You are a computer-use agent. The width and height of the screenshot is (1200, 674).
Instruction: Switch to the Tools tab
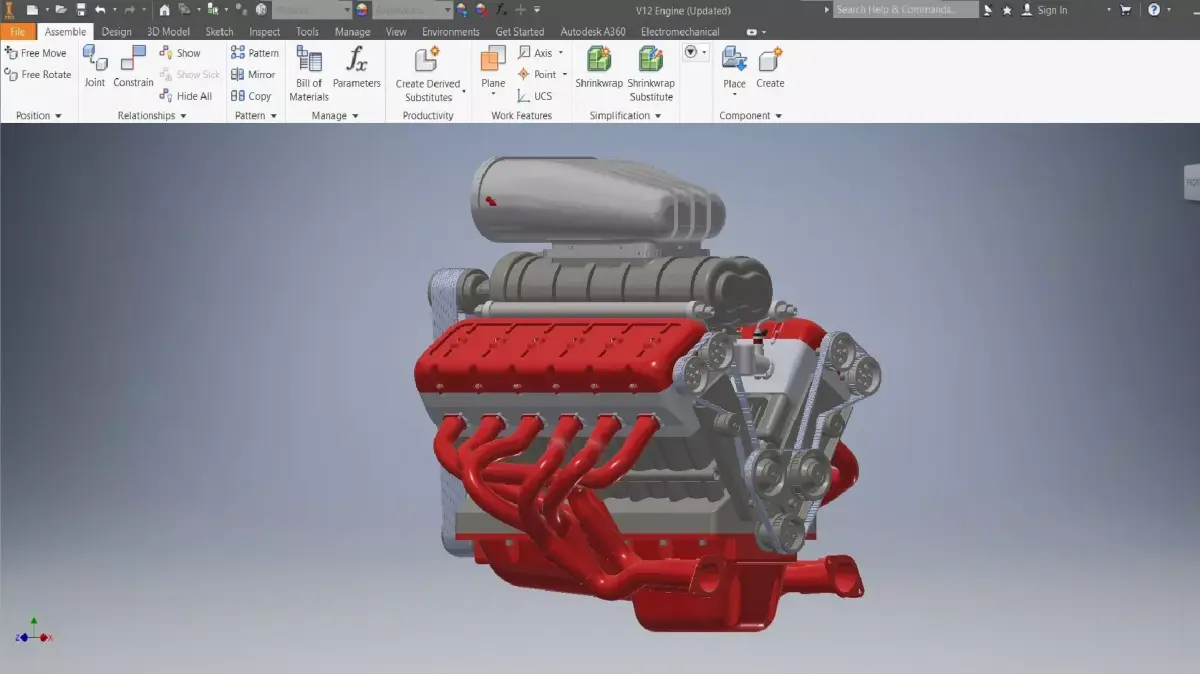pyautogui.click(x=308, y=32)
